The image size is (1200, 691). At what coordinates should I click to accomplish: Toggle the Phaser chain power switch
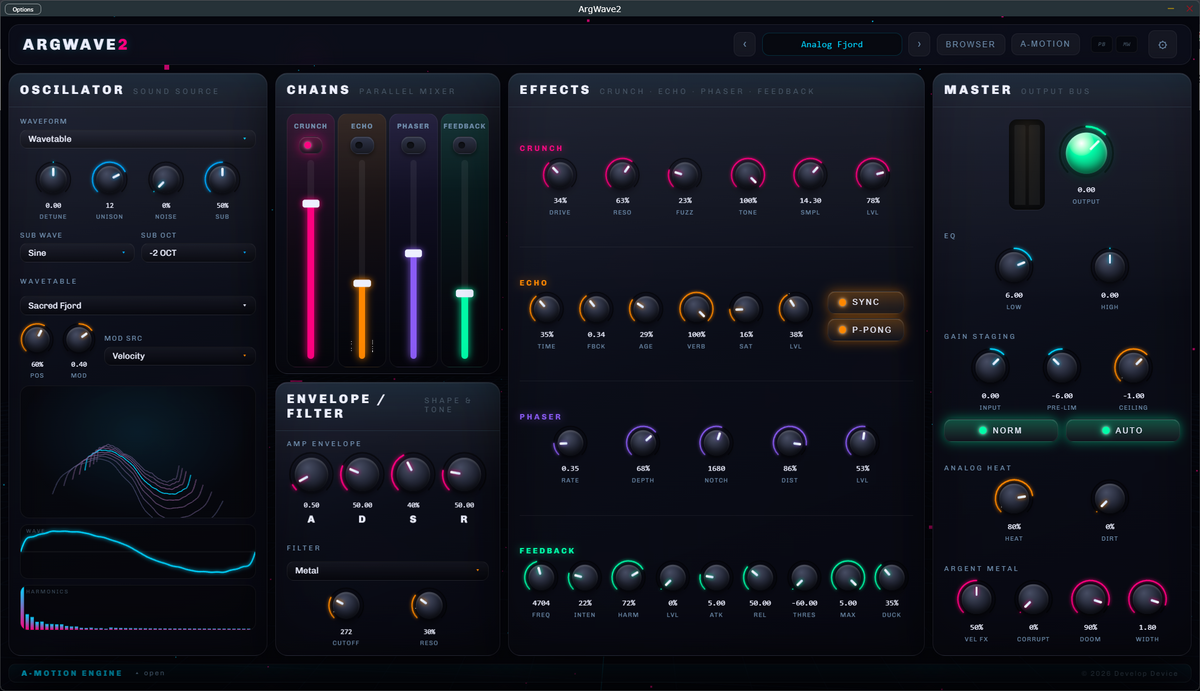[x=413, y=145]
